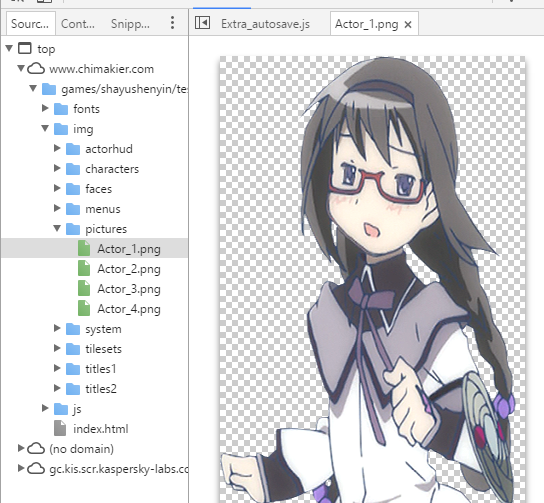The width and height of the screenshot is (544, 503).
Task: Collapse the www.chimakier.com domain node
Action: [x=21, y=68]
